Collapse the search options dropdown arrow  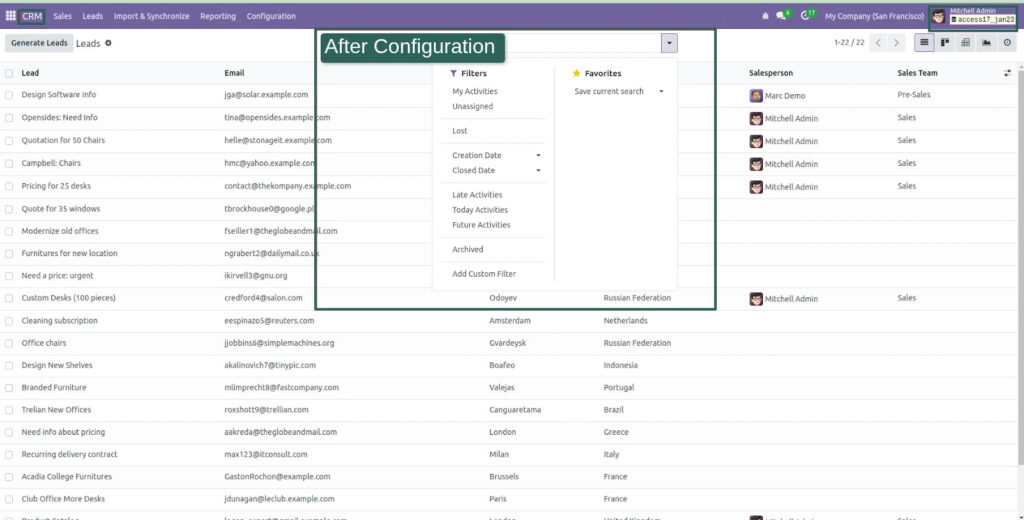pyautogui.click(x=669, y=43)
